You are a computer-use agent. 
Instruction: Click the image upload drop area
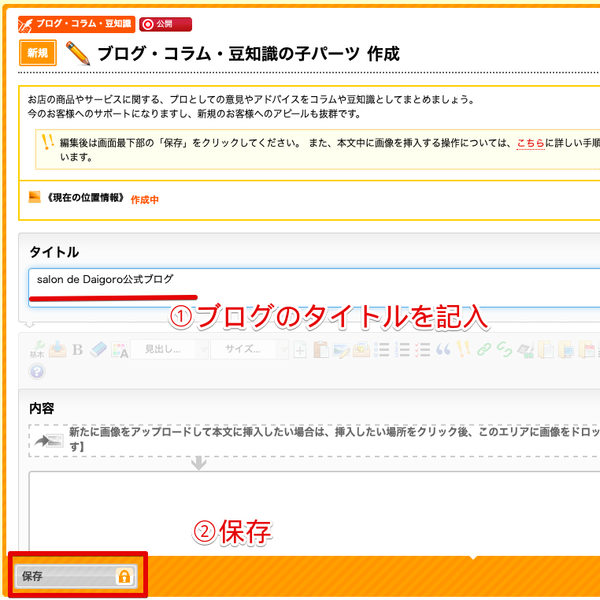312,440
